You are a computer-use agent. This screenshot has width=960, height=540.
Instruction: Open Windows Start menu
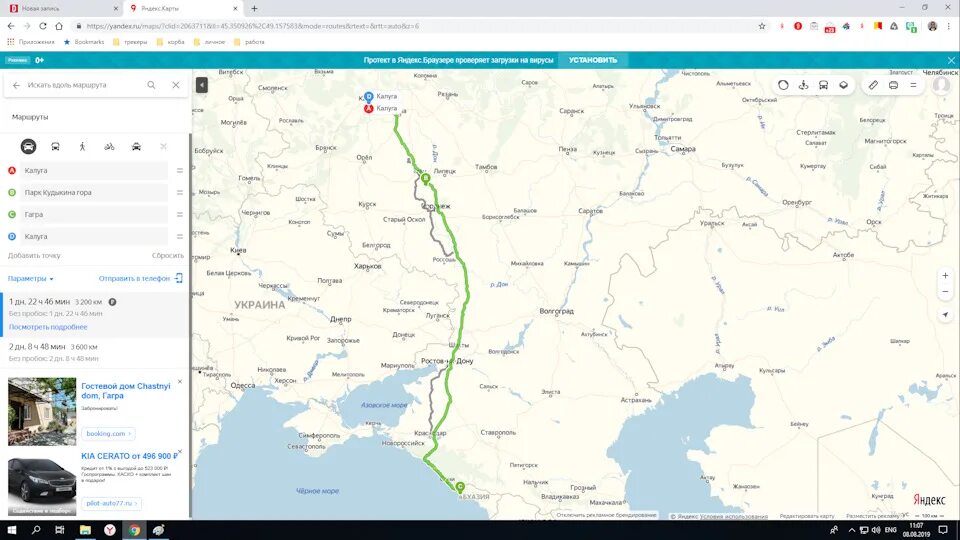click(x=12, y=530)
